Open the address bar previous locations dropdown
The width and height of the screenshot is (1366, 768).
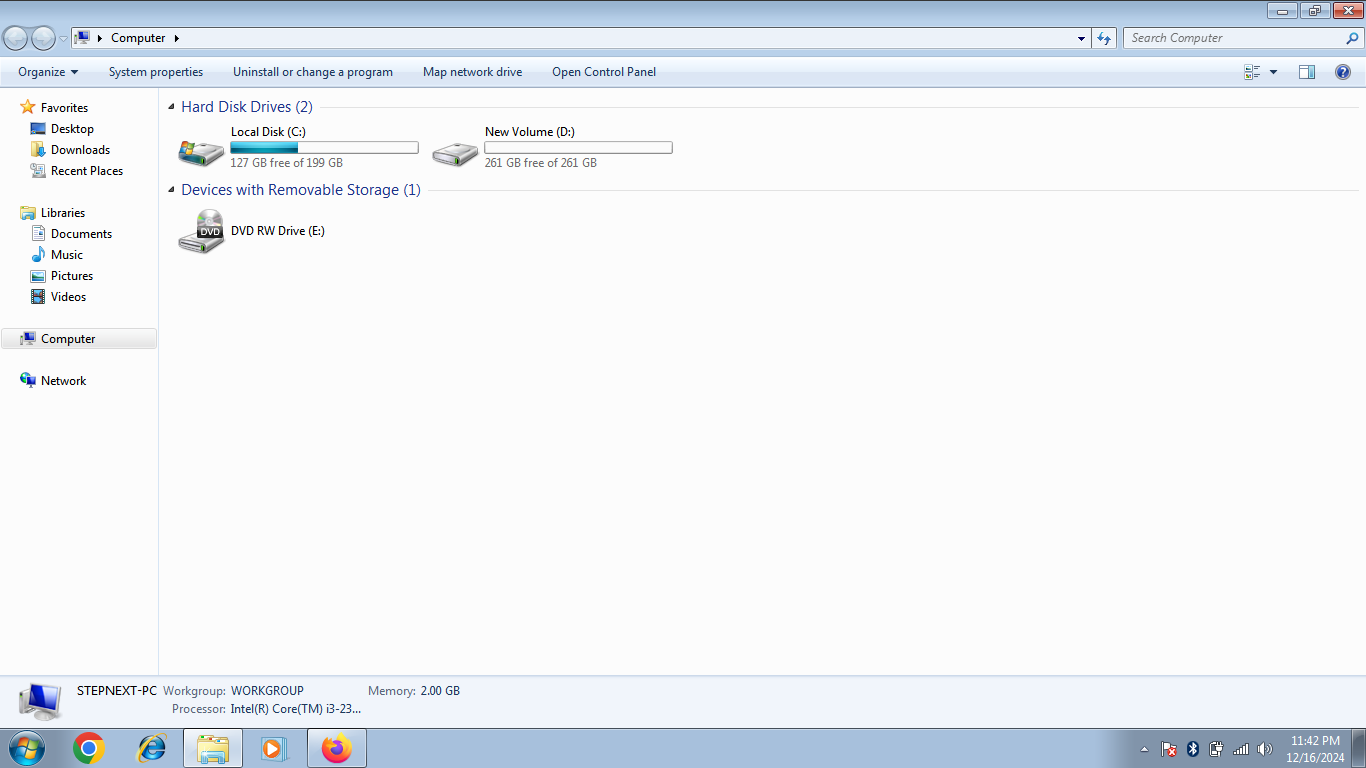click(1081, 38)
